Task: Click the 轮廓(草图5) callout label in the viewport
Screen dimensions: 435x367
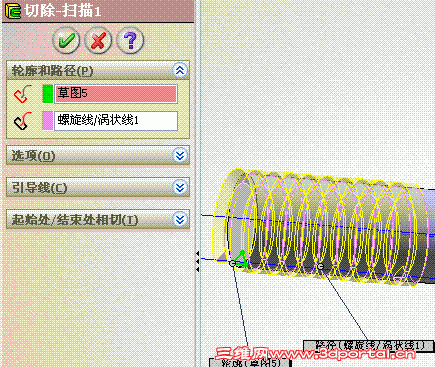Action: point(251,363)
